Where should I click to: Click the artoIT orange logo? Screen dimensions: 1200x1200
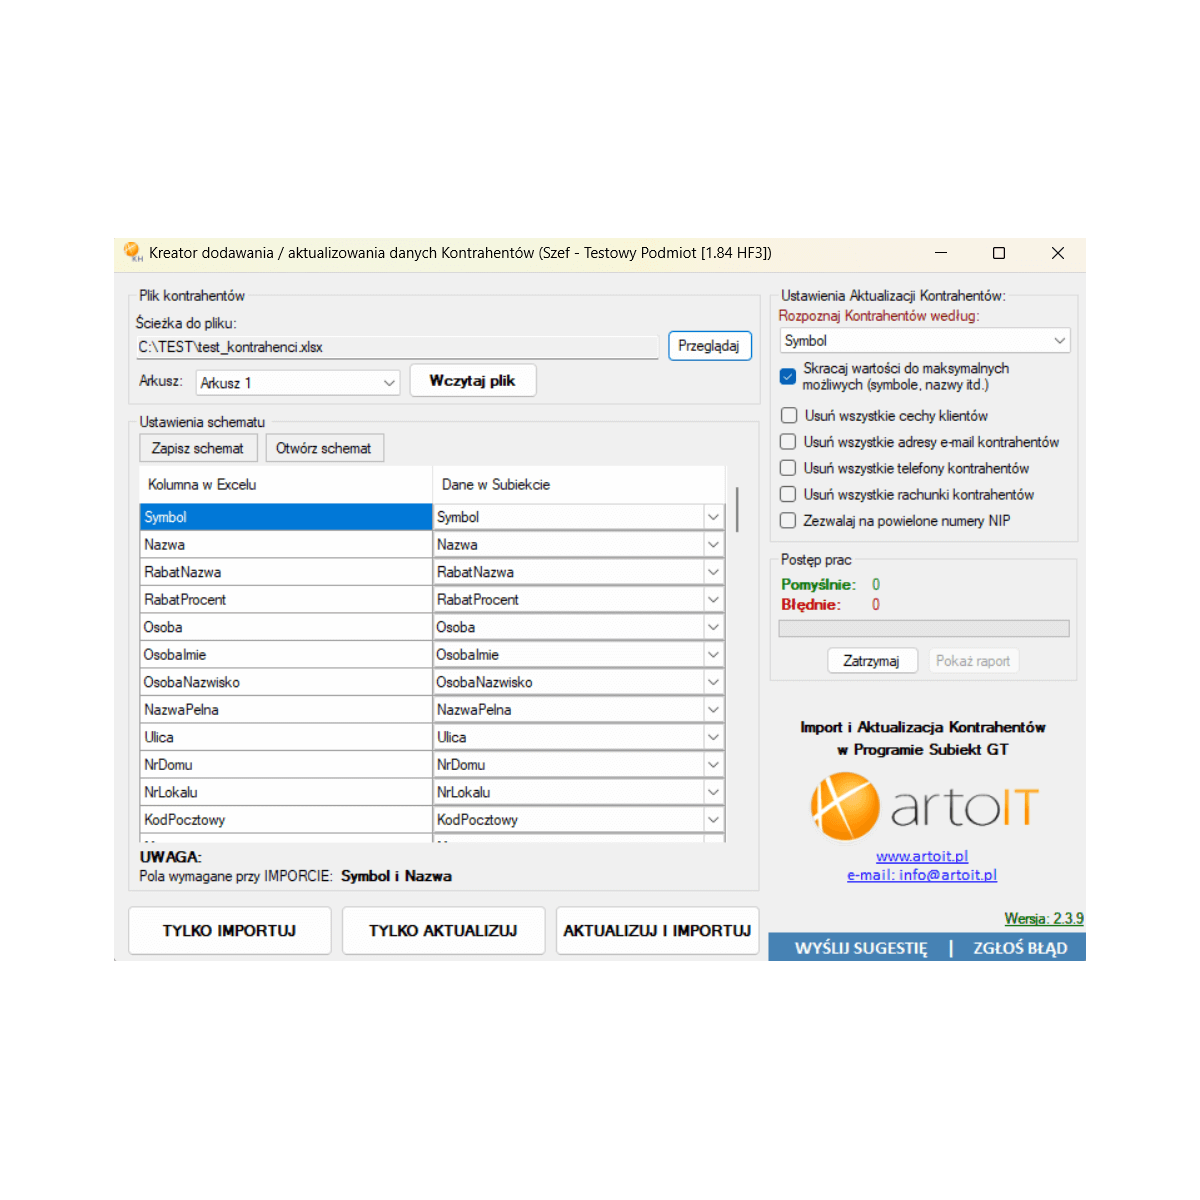pos(845,807)
